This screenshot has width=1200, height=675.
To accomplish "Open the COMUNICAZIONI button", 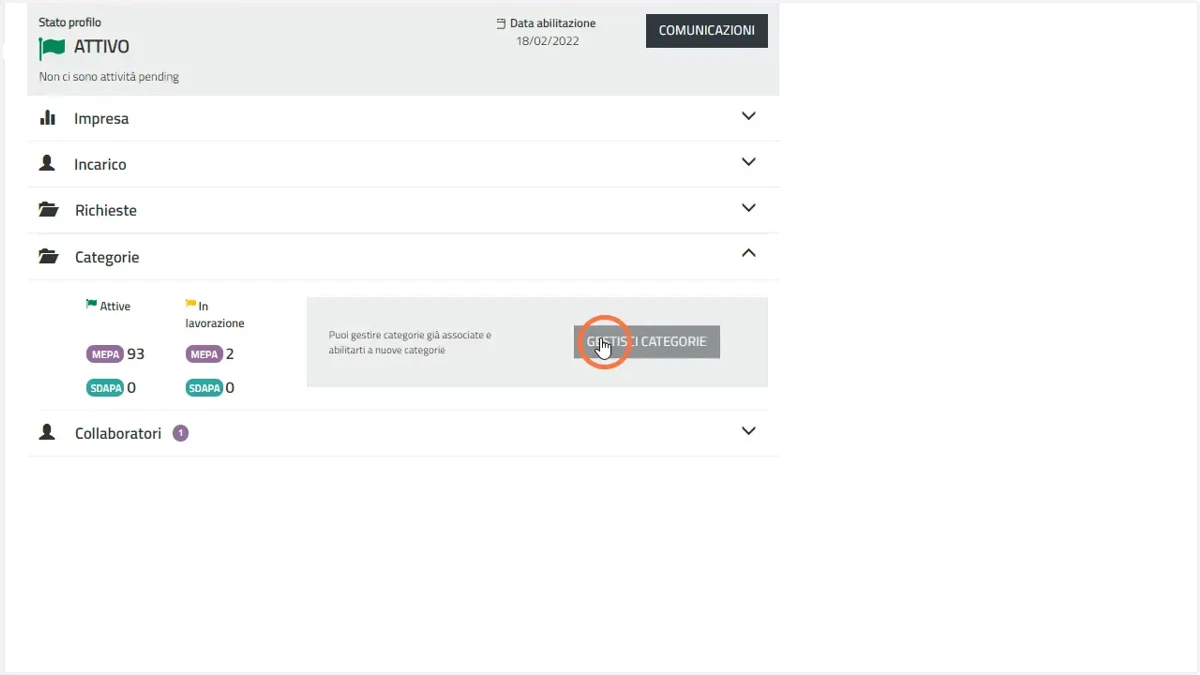I will coord(707,31).
